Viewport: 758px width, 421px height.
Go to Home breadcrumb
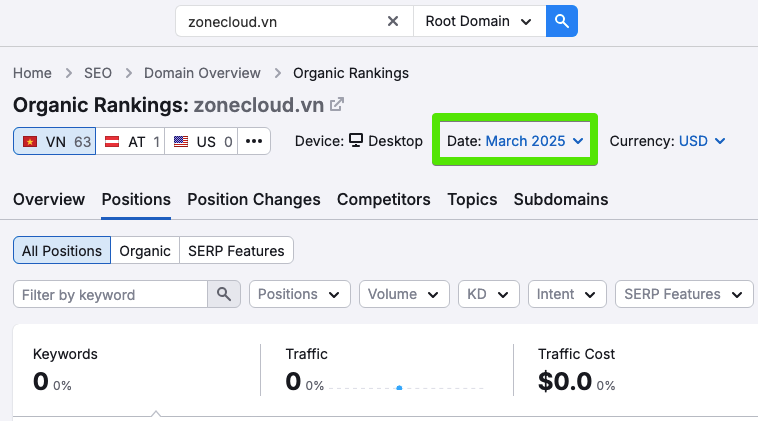(32, 73)
